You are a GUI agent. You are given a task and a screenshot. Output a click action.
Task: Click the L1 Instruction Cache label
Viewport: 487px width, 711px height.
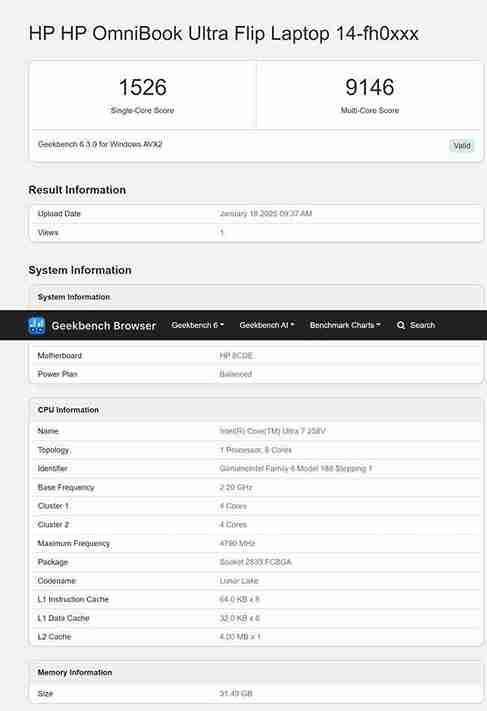pyautogui.click(x=73, y=599)
